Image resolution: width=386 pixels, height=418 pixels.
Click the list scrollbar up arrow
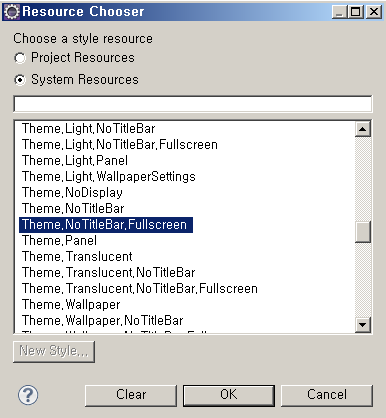[x=363, y=128]
